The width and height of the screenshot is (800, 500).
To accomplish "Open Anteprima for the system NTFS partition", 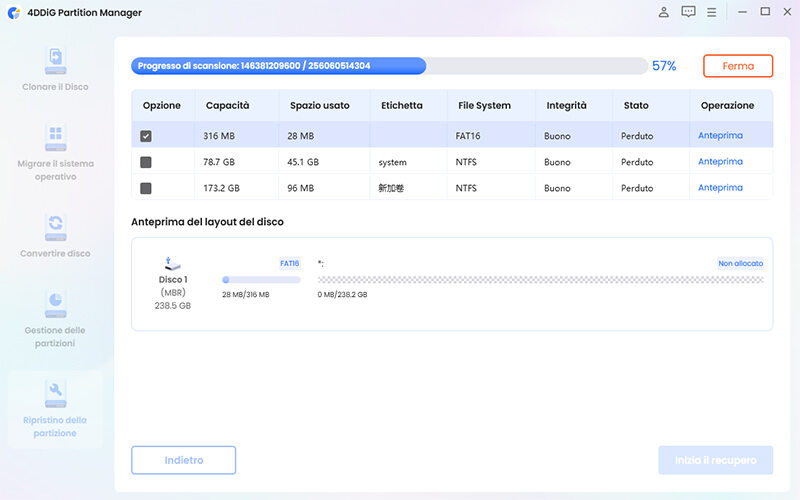I will click(720, 162).
